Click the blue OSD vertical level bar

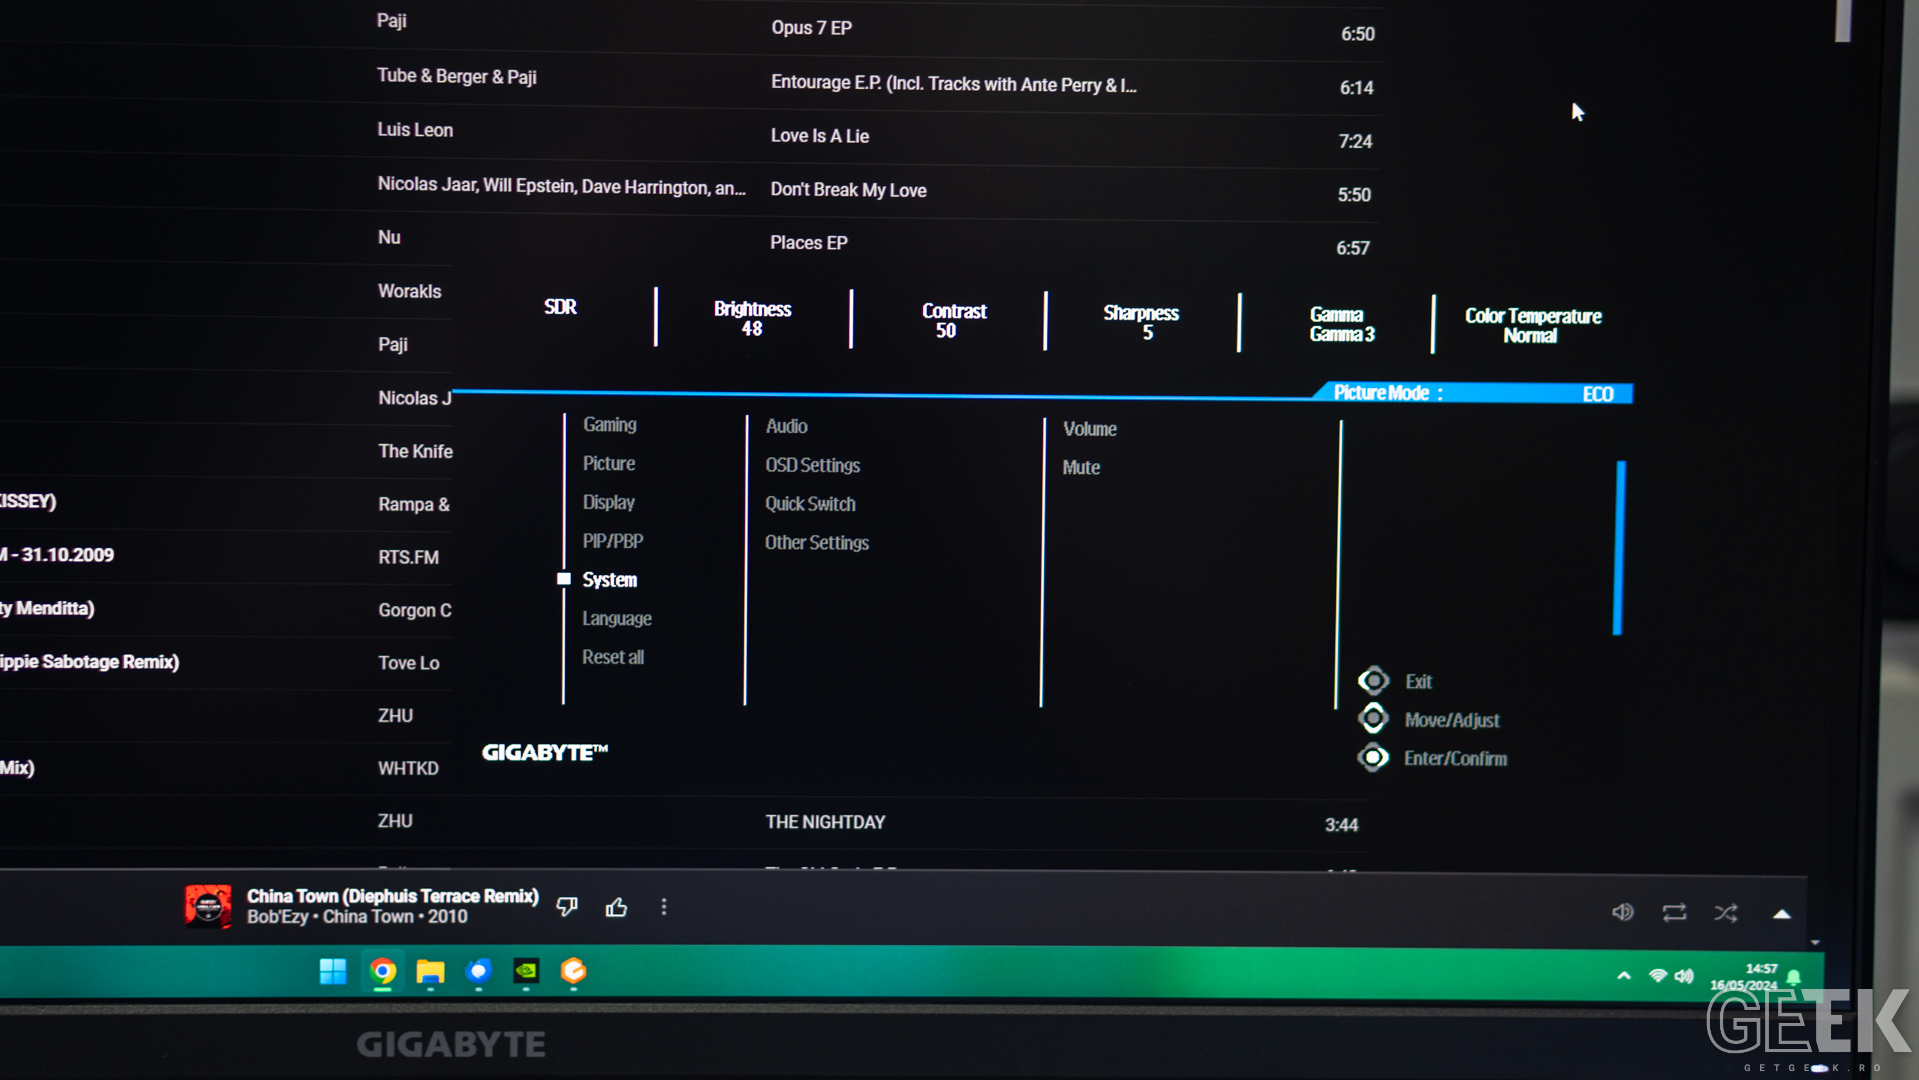pos(1619,548)
